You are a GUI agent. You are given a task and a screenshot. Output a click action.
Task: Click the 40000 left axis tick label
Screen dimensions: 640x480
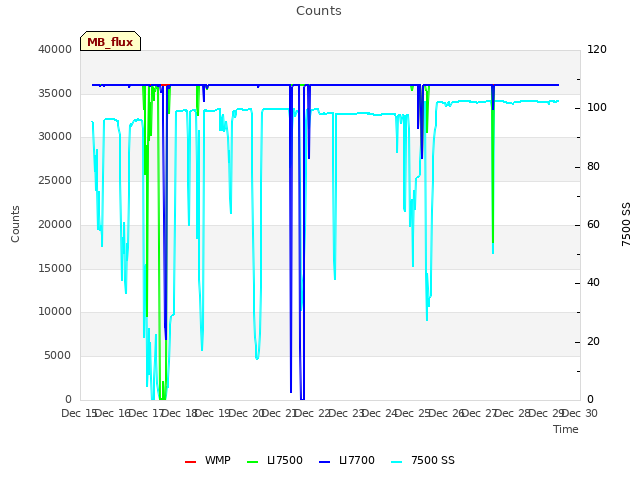coord(55,49)
